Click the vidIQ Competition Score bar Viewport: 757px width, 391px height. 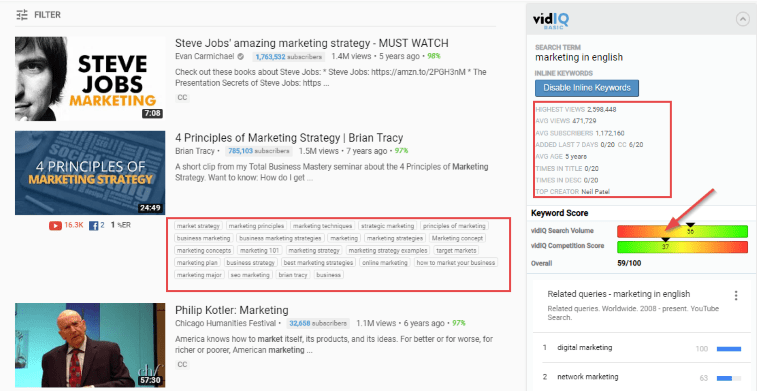coord(682,247)
